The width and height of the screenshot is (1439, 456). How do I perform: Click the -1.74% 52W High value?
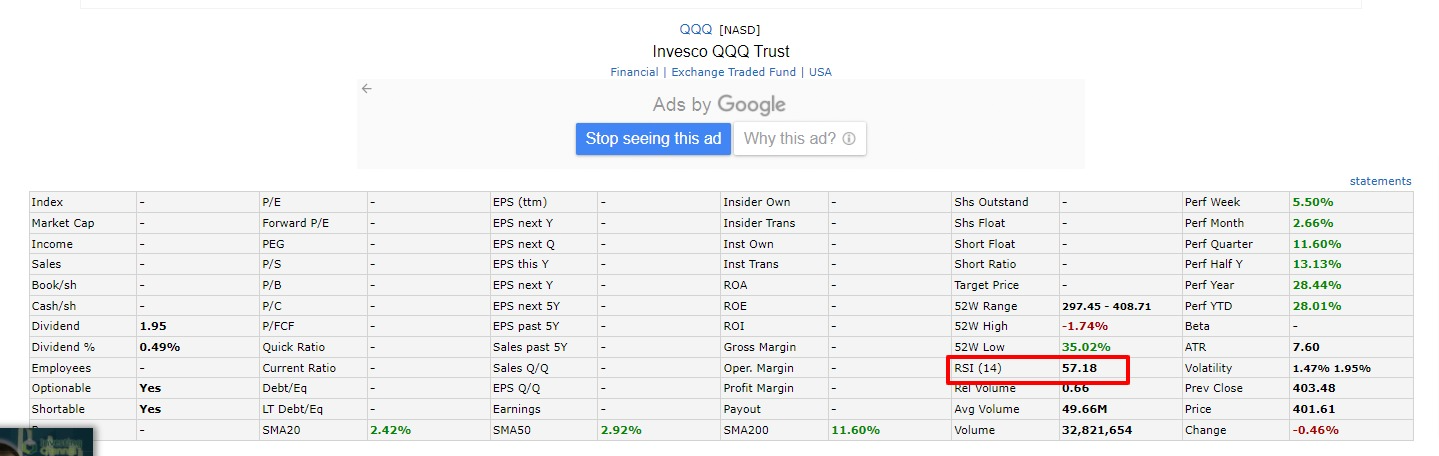1083,326
